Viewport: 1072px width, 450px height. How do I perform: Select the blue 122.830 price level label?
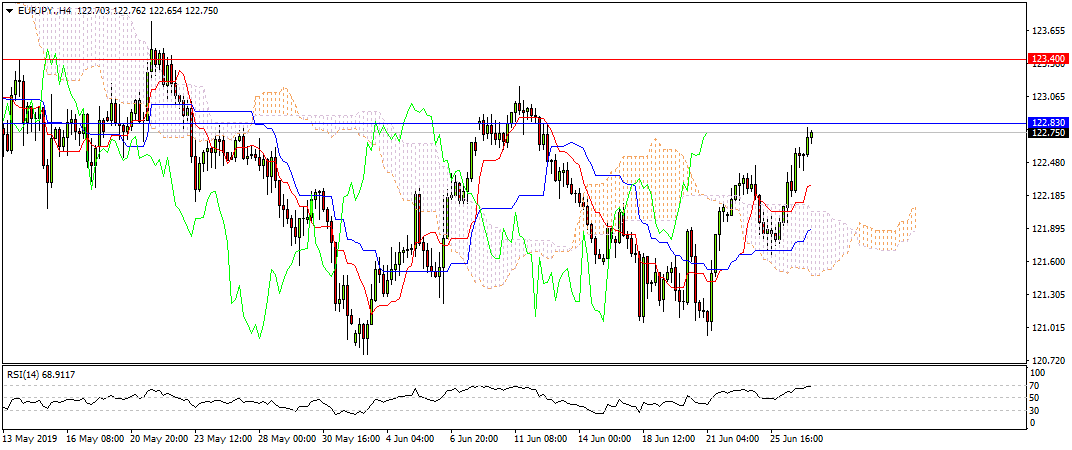coord(1048,122)
